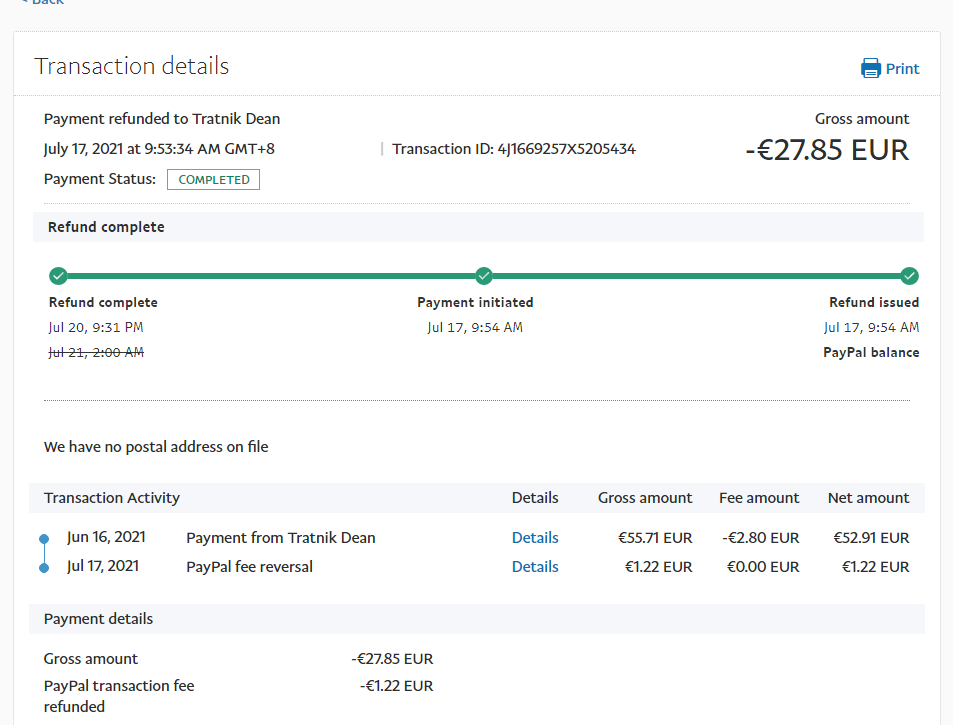Screen dimensions: 953x725
Task: Click the Jun 16 timeline dot
Action: point(44,539)
